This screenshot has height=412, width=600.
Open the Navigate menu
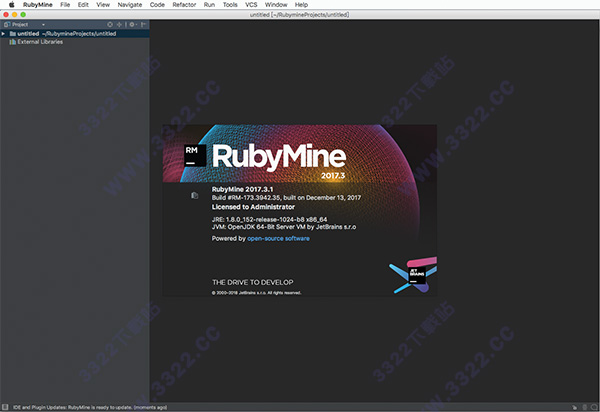coord(130,5)
